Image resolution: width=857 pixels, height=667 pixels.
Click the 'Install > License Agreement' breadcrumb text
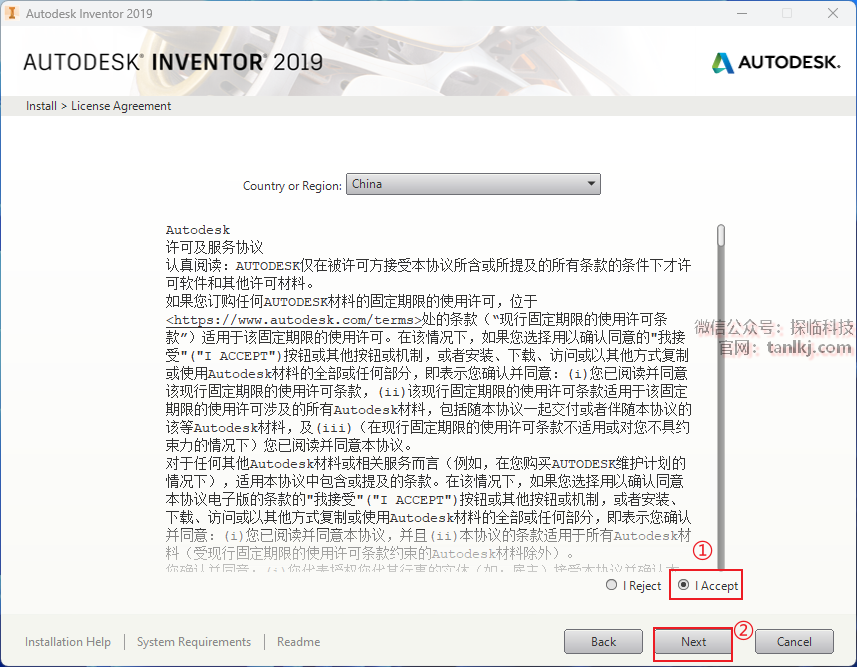tap(98, 106)
